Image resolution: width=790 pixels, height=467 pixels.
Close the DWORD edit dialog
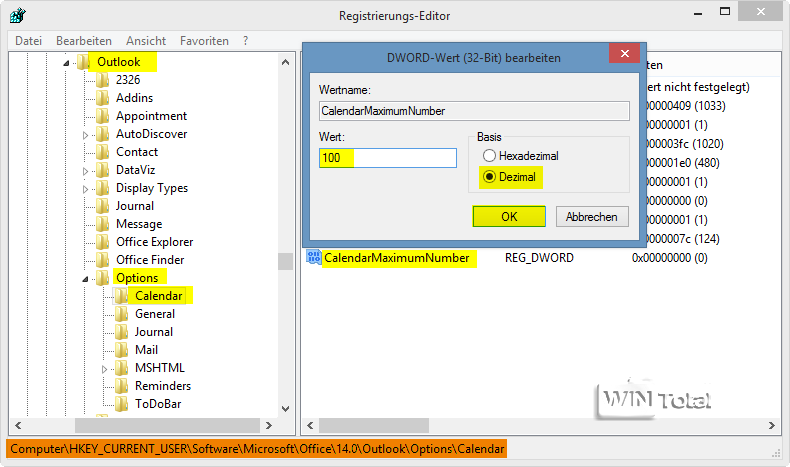[624, 53]
